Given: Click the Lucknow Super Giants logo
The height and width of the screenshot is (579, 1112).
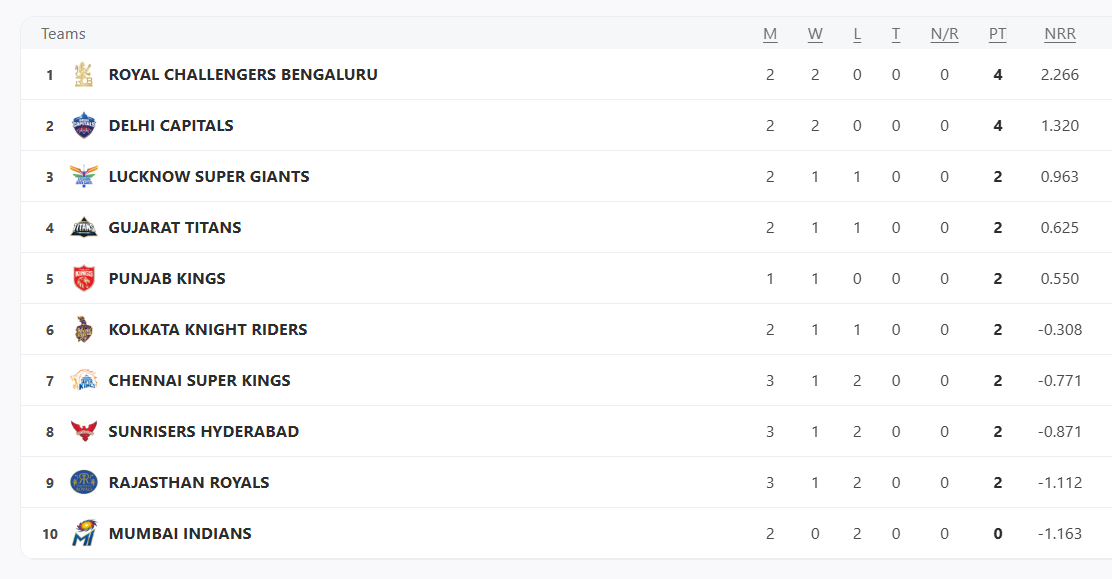Looking at the screenshot, I should pos(84,177).
